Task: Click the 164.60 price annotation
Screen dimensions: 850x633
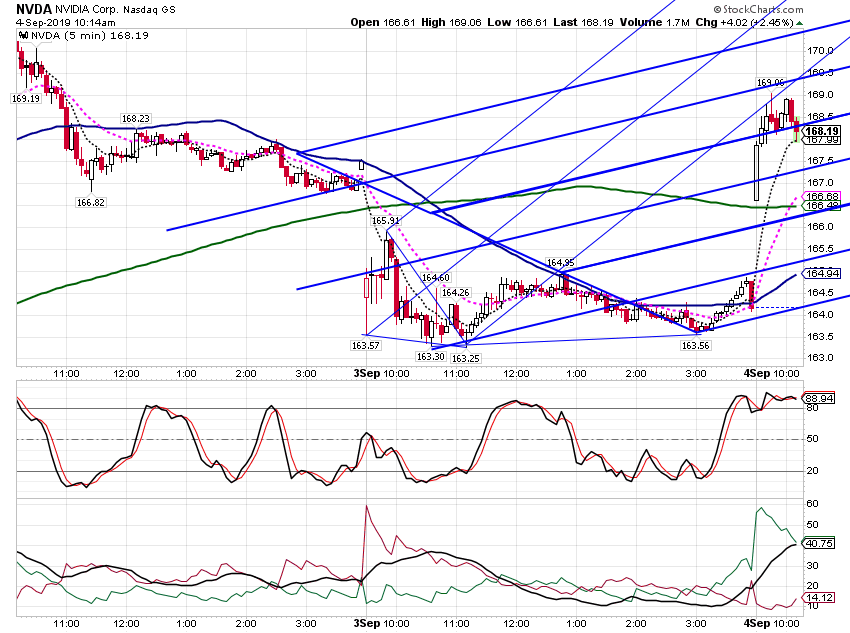Action: (436, 278)
